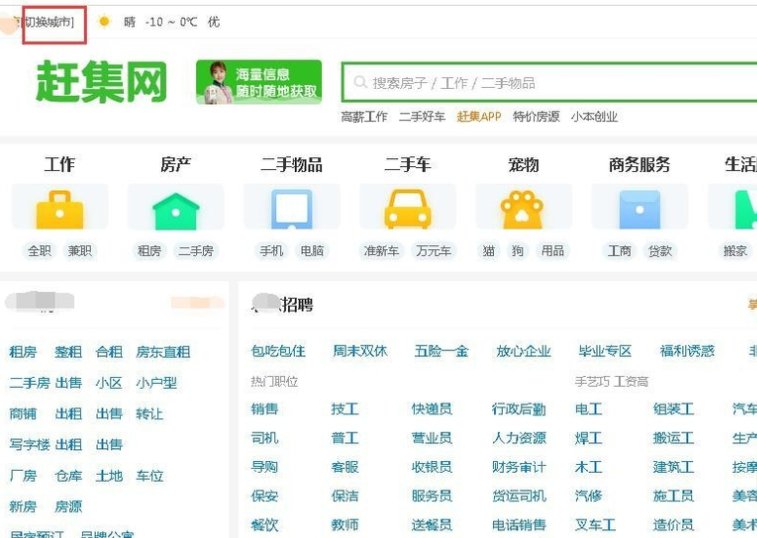This screenshot has width=757, height=538.
Task: Open the 车位 link
Action: (x=150, y=476)
